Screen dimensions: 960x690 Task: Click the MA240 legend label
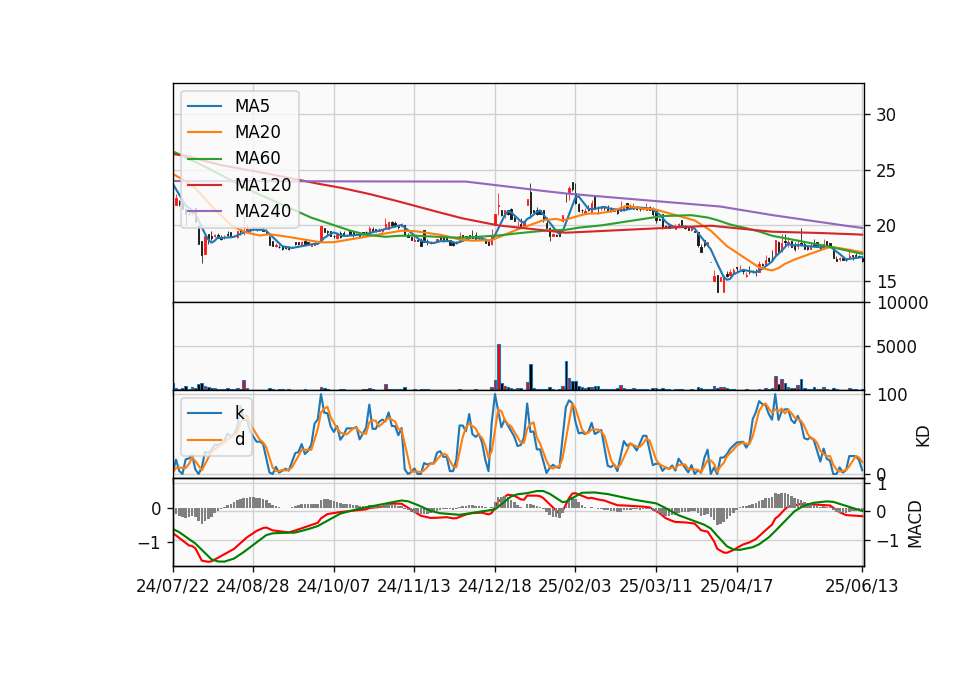tap(263, 211)
